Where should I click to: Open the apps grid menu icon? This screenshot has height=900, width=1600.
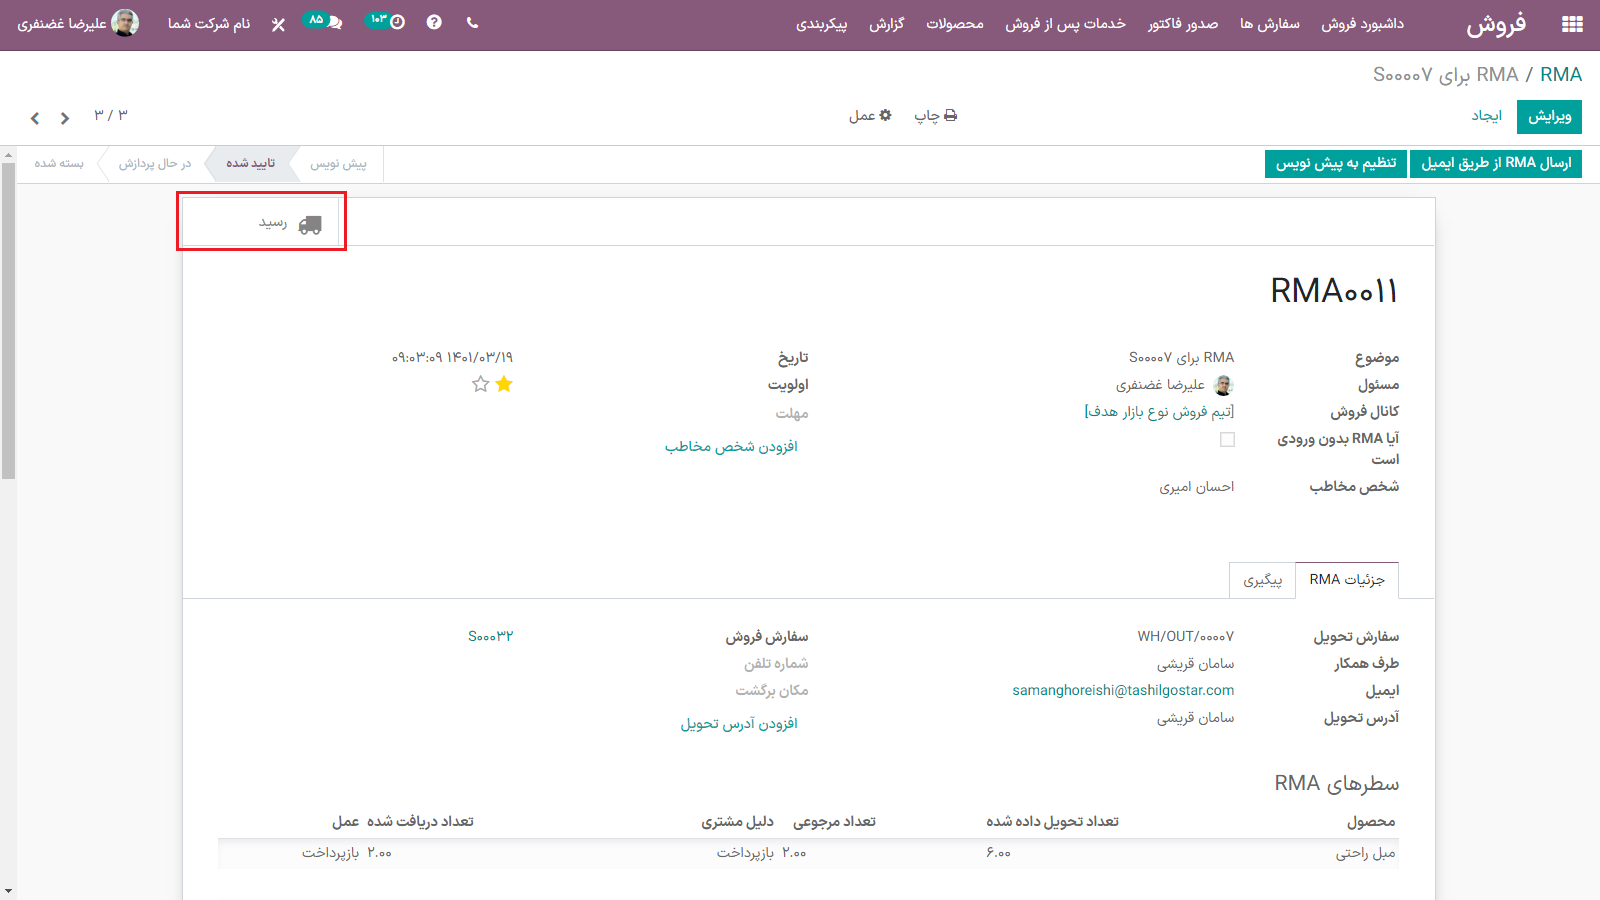(1572, 24)
